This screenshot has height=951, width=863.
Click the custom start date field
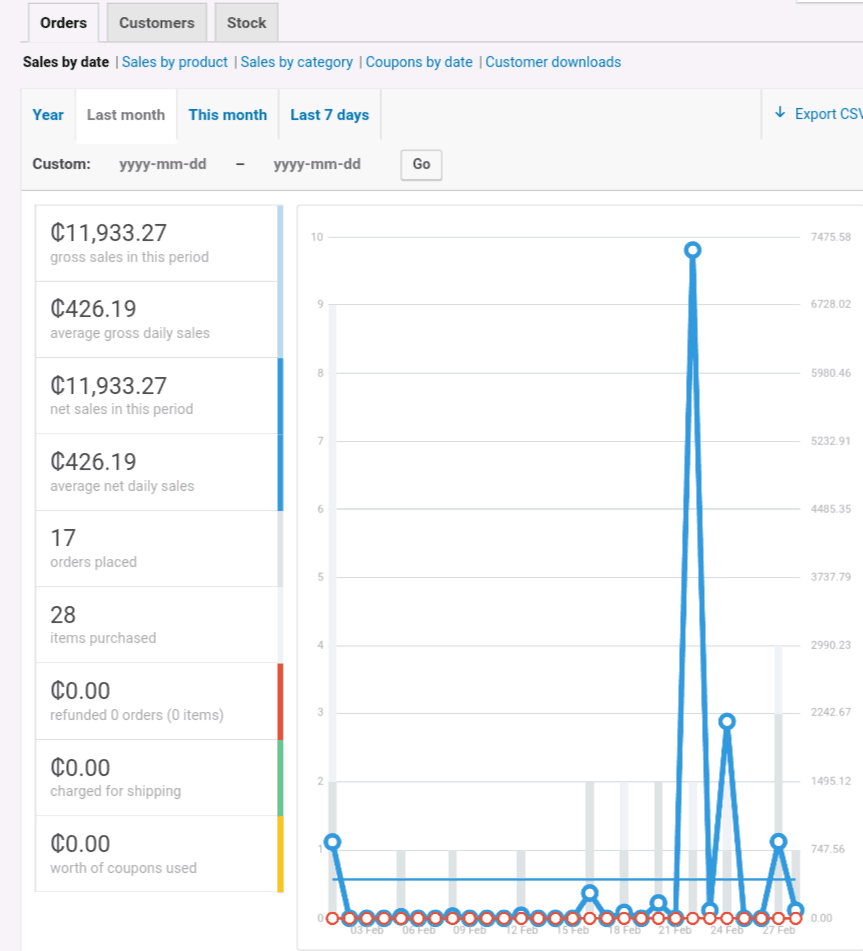[x=163, y=164]
